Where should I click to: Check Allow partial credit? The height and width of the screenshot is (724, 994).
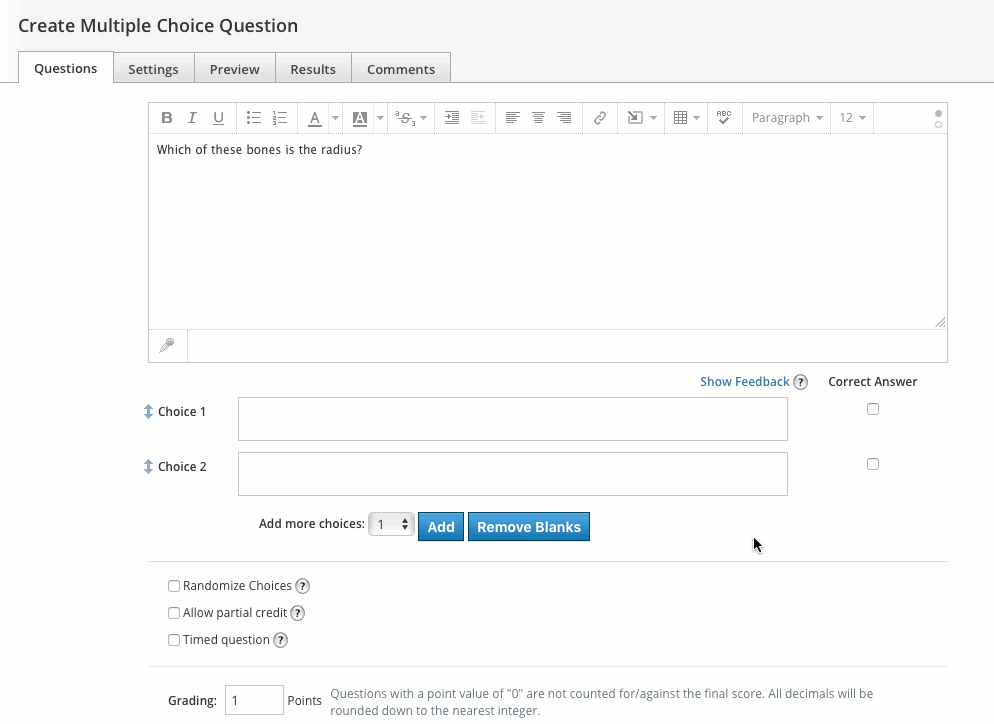click(x=174, y=613)
